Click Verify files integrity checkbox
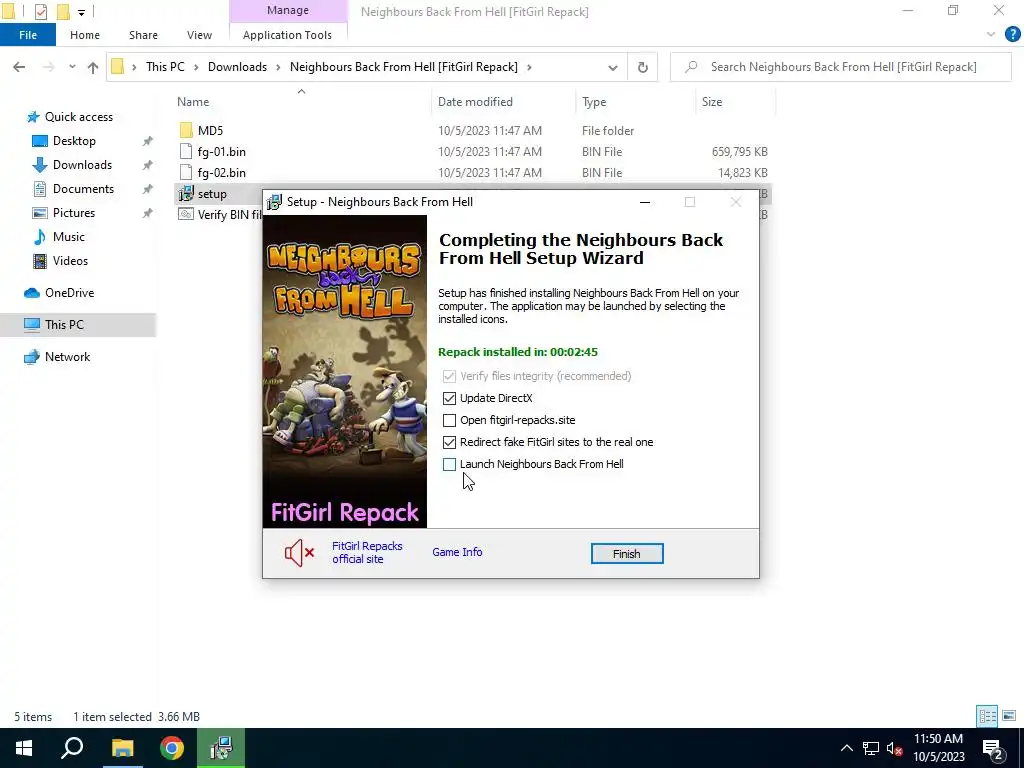 (449, 376)
